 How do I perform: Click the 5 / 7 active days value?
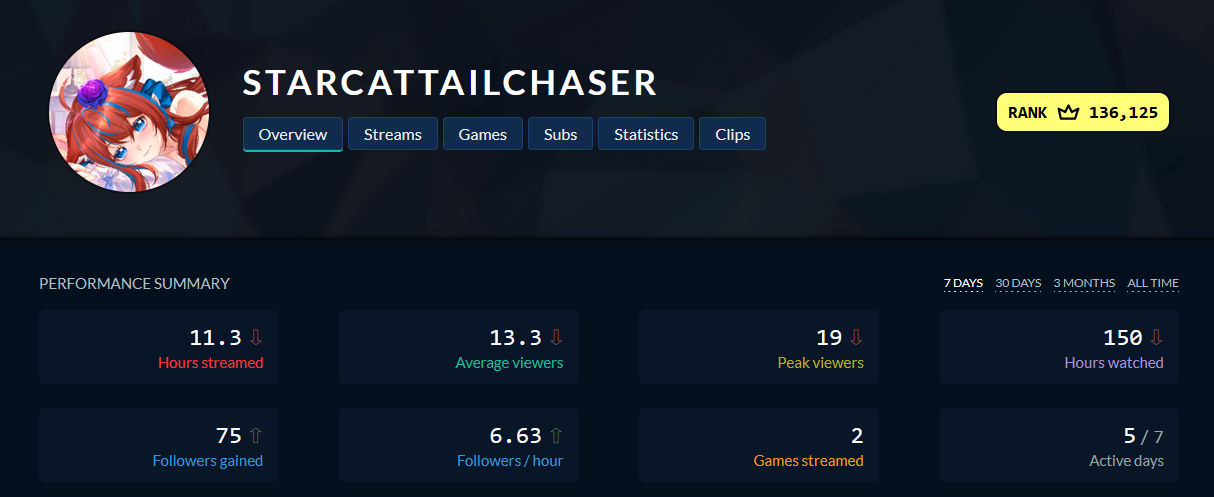click(1144, 436)
